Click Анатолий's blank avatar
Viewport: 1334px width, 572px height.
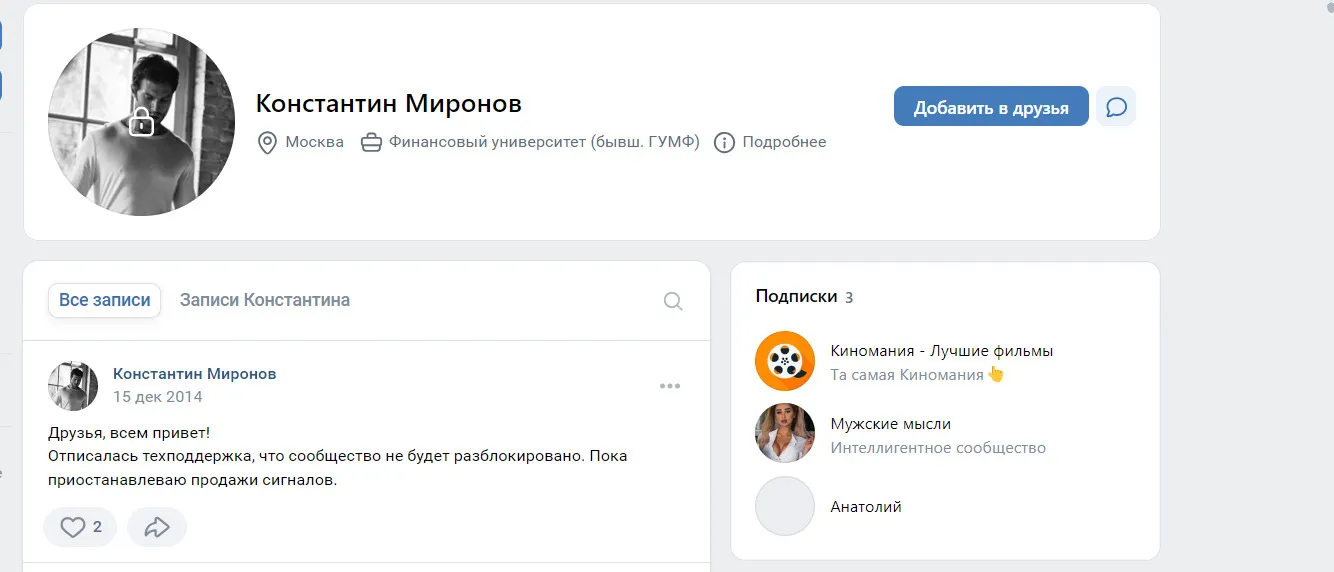785,506
